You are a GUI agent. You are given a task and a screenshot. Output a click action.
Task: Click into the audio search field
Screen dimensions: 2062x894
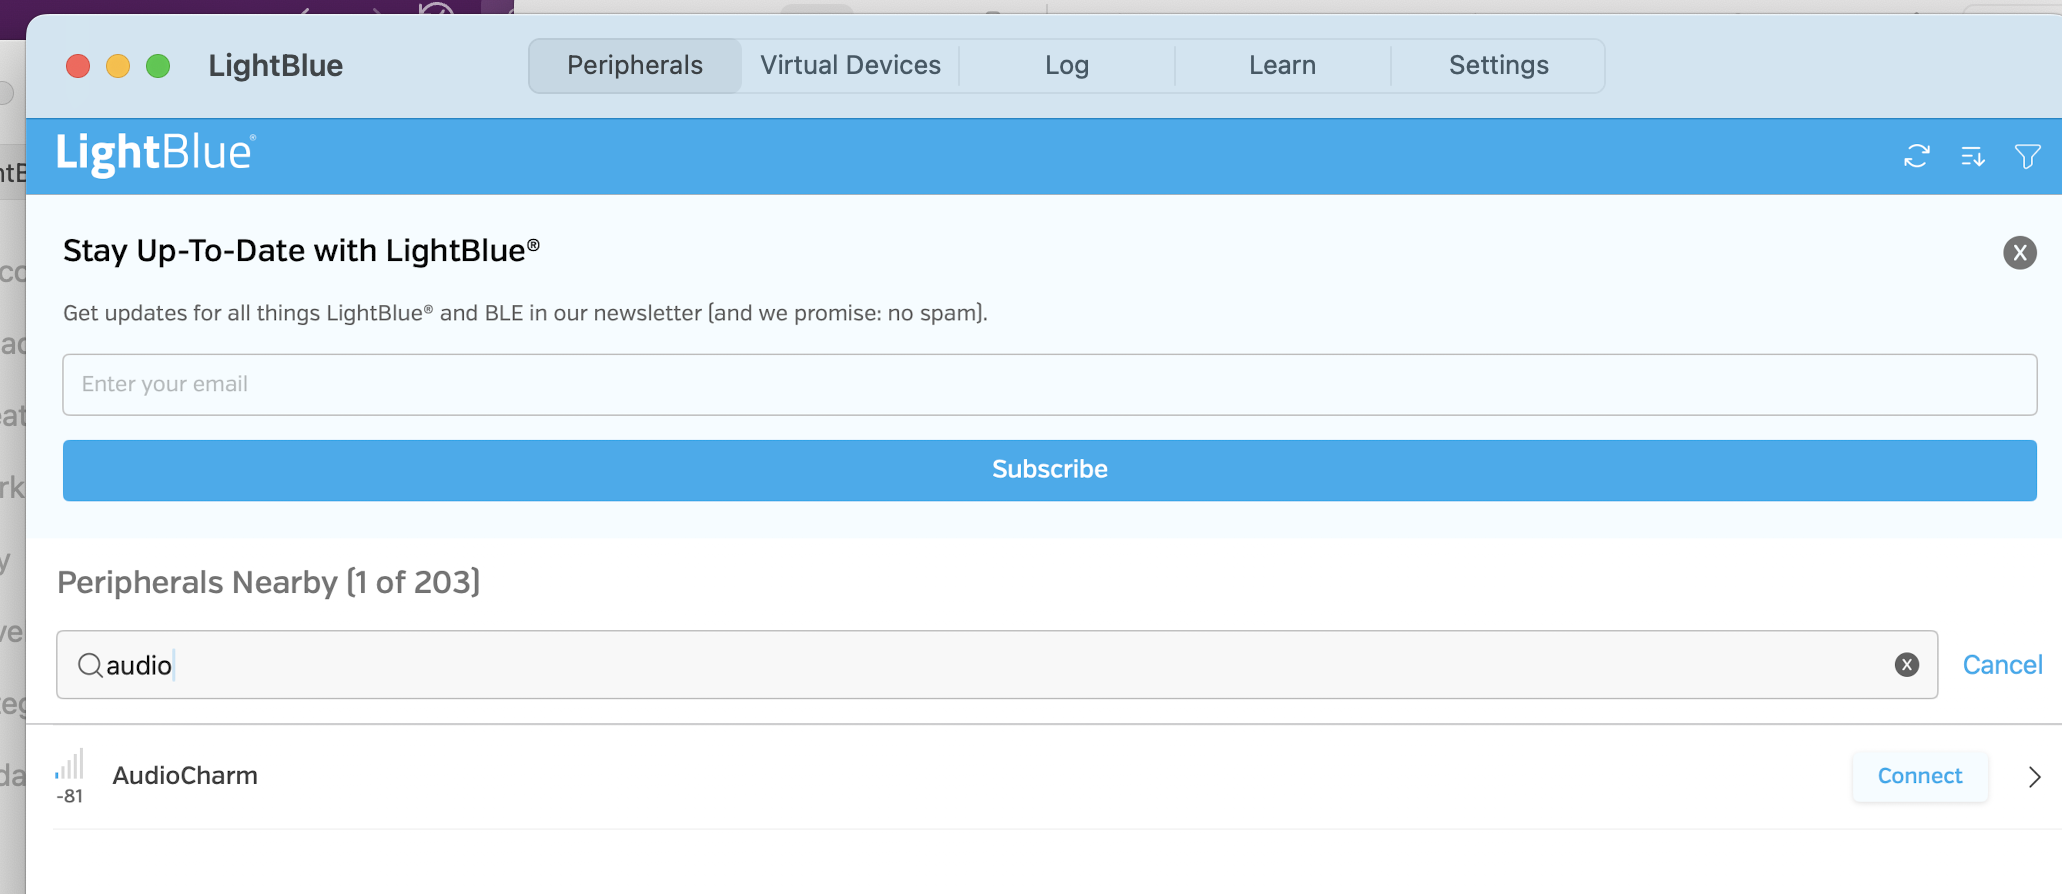tap(1000, 665)
